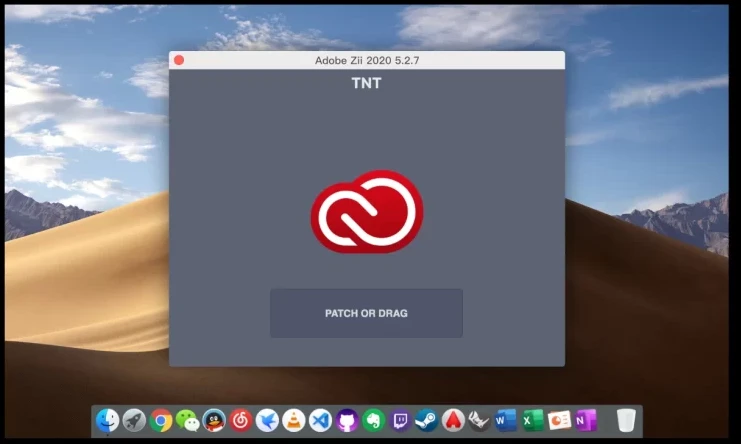Click the red Creative Cloud logo
This screenshot has width=741, height=444.
click(x=366, y=212)
